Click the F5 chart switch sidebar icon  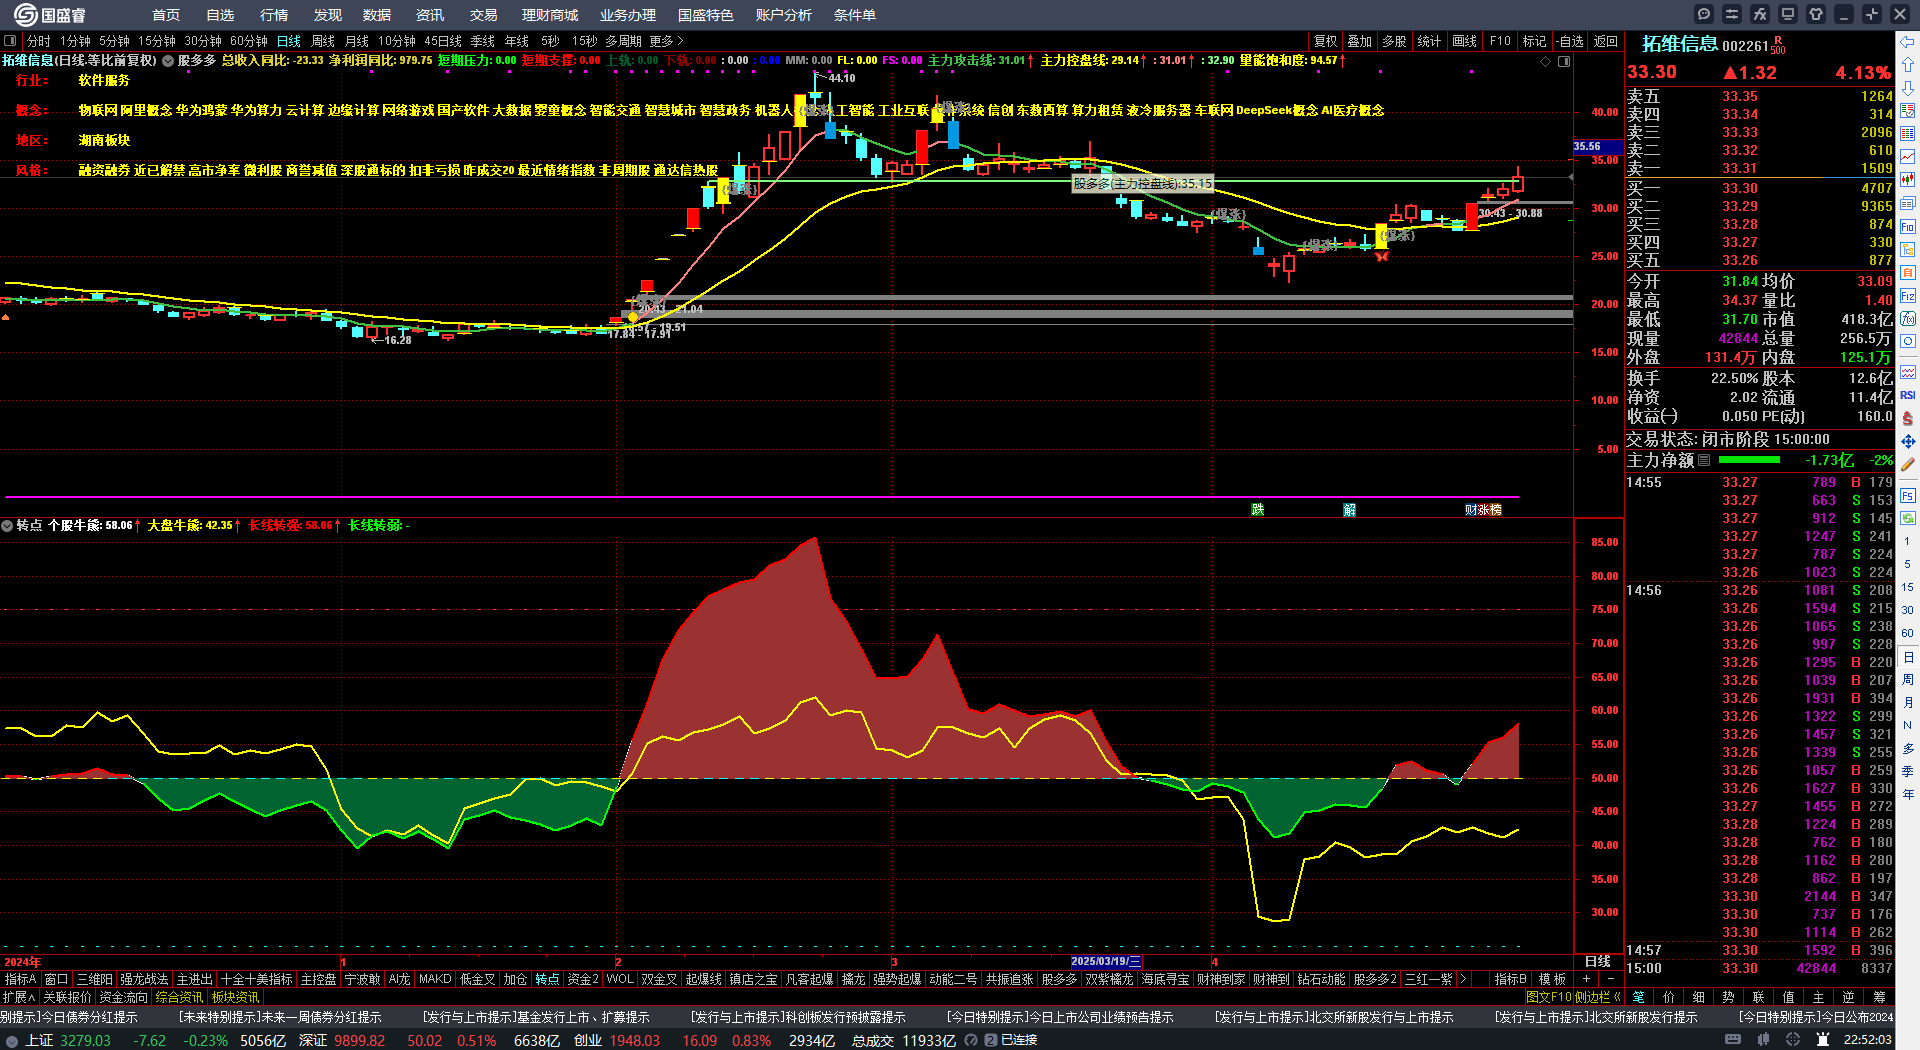coord(1908,495)
